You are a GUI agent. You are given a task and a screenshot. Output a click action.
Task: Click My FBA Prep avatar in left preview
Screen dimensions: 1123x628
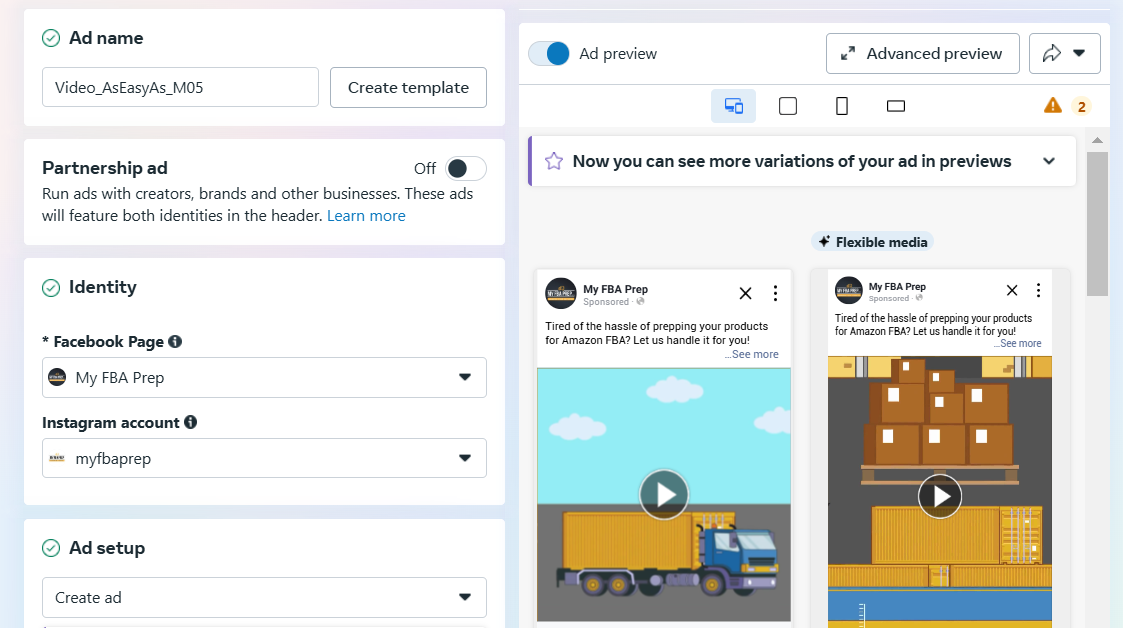[561, 293]
